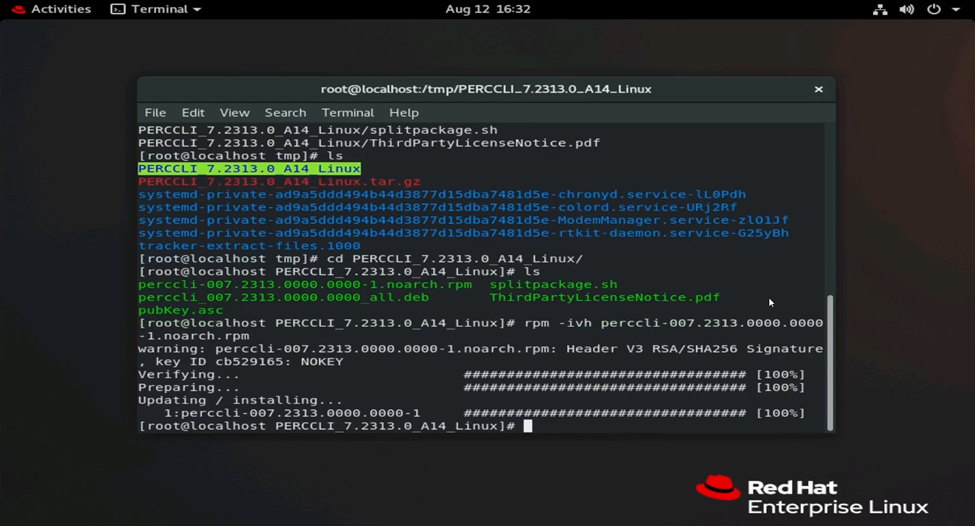Open the View menu
This screenshot has width=975, height=526.
click(234, 113)
